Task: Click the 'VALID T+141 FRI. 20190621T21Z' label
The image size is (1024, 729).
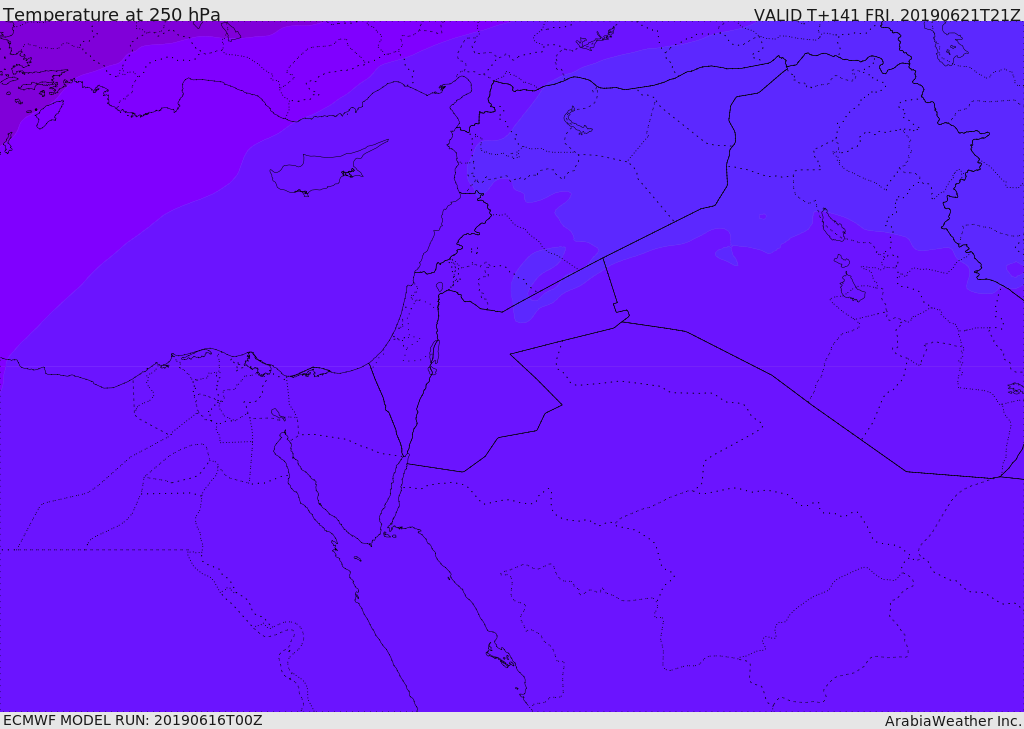Action: pos(887,14)
